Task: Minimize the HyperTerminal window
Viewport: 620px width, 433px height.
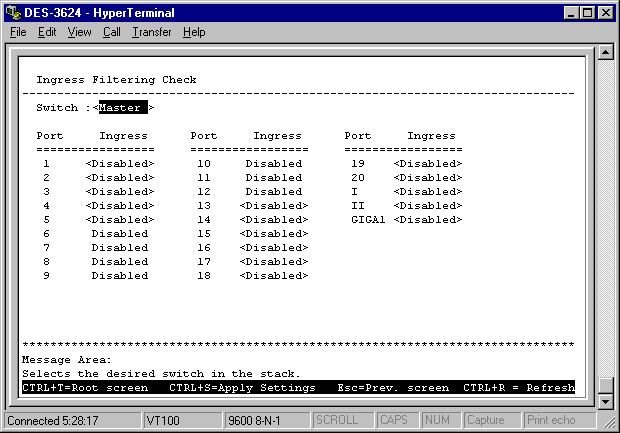Action: point(571,11)
